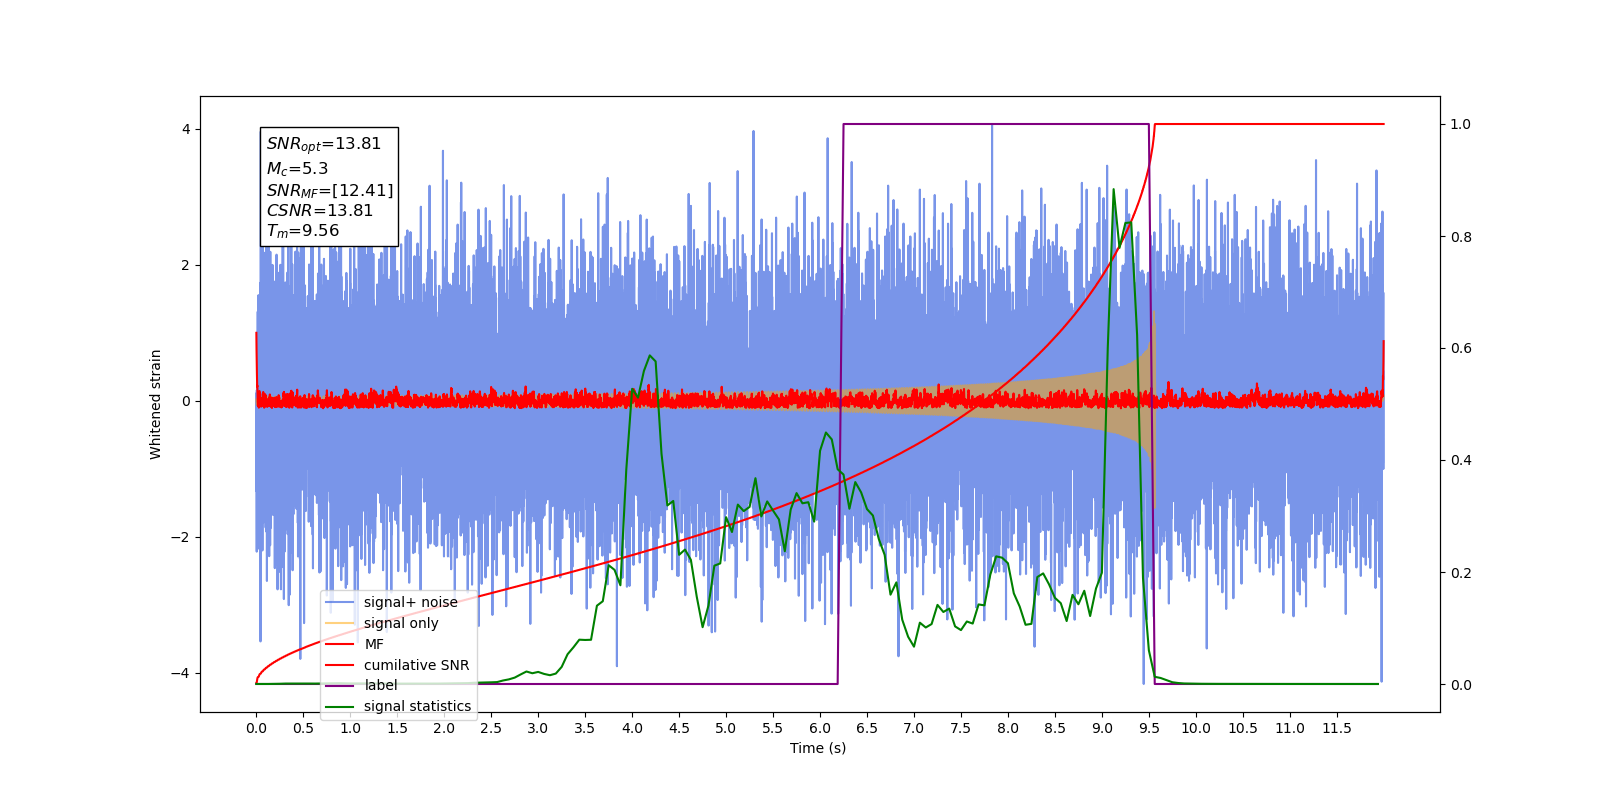Click the blue line sample beside 'signal+ noise'

click(x=340, y=602)
